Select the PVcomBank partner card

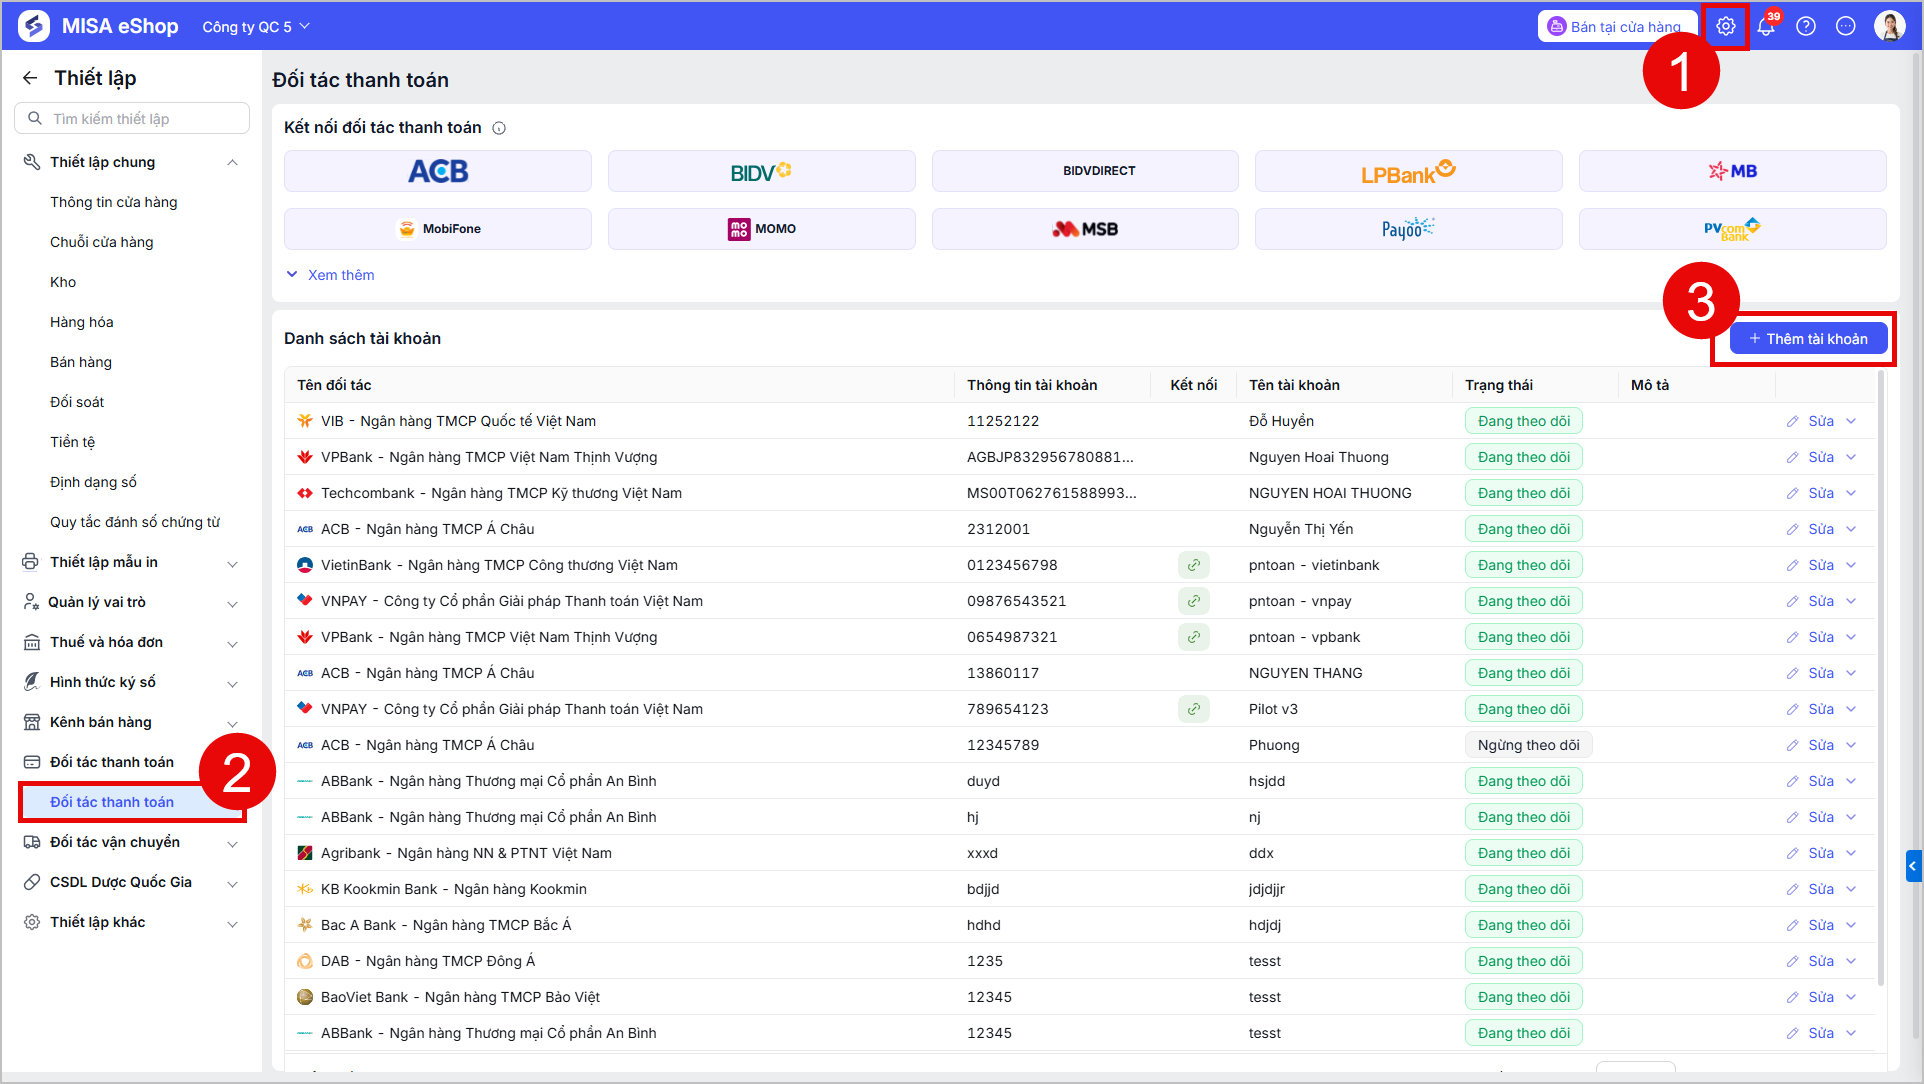point(1733,229)
